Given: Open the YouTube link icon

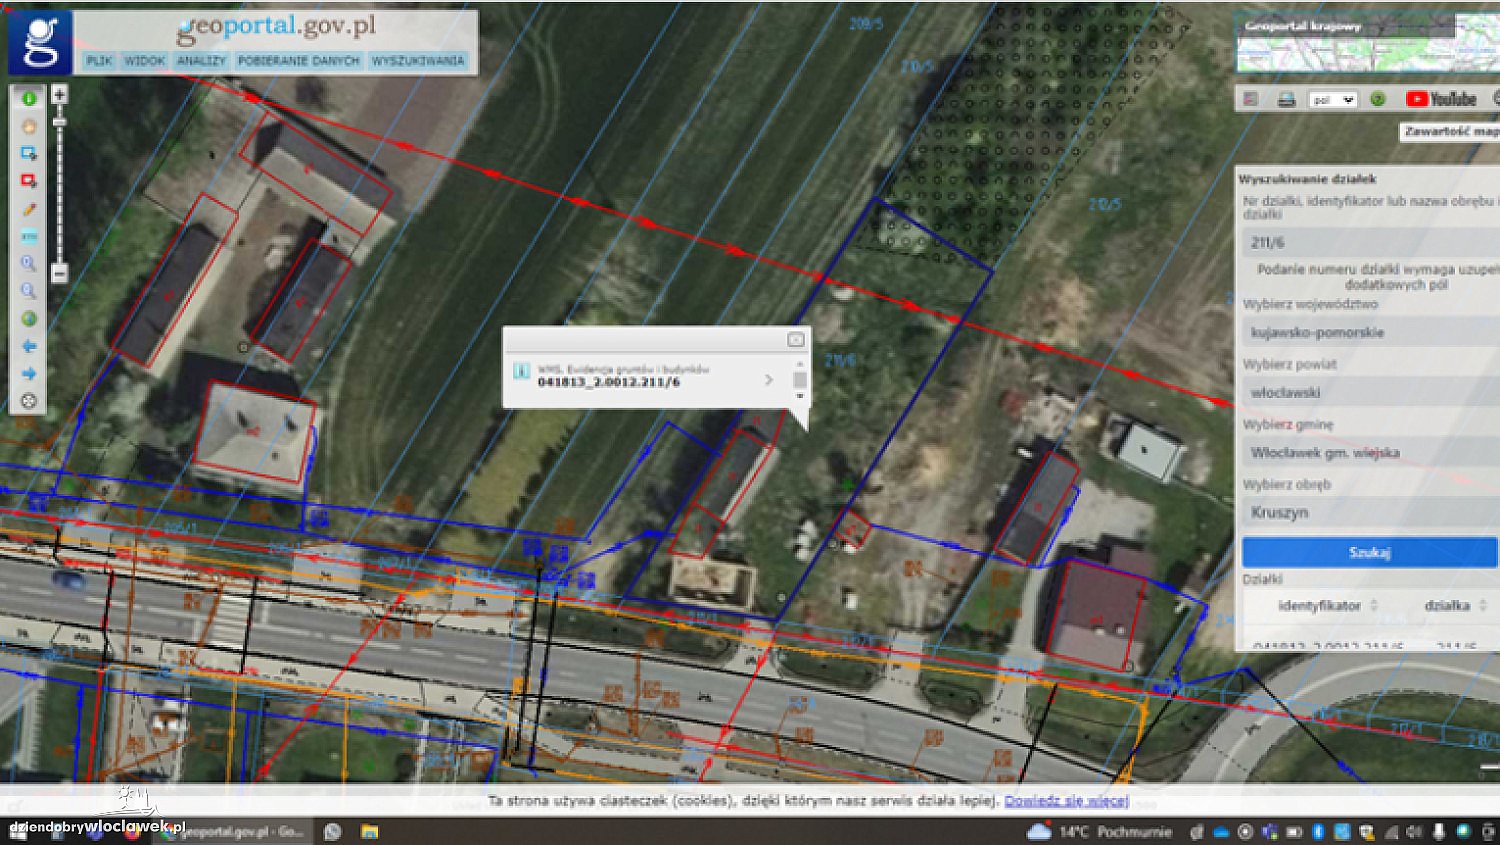Looking at the screenshot, I should 1441,99.
